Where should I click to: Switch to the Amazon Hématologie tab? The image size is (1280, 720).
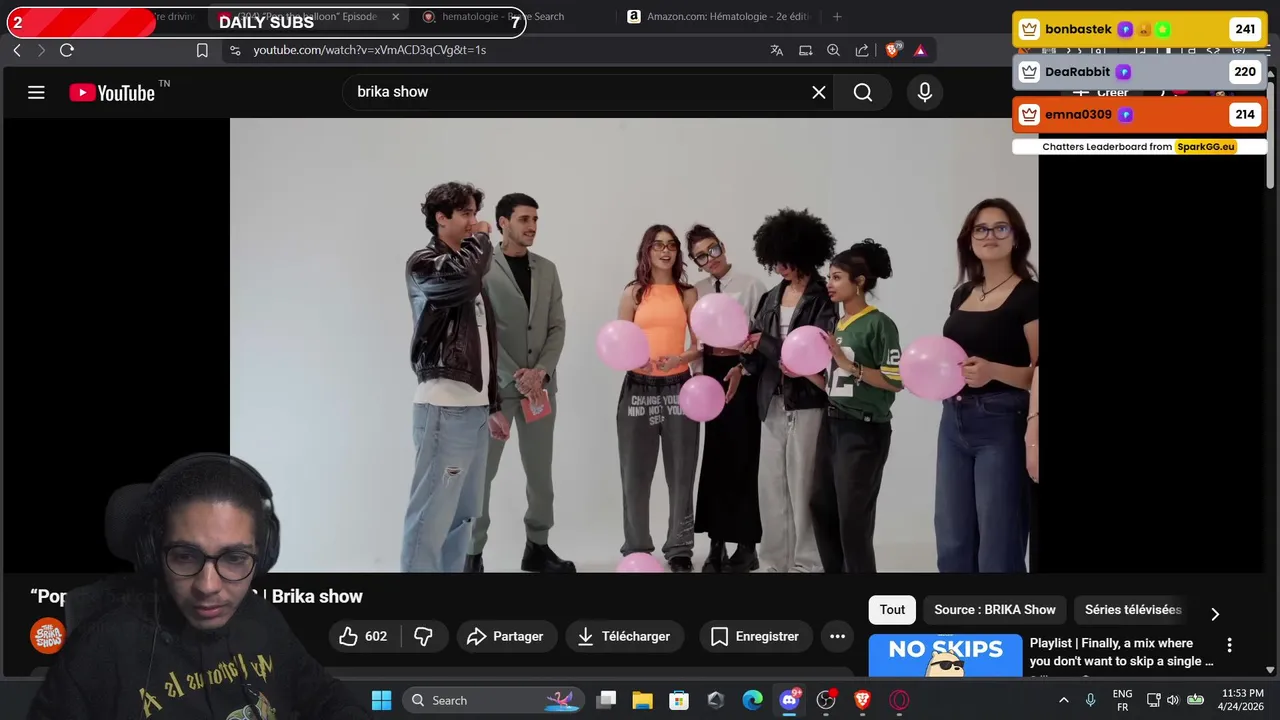[x=720, y=16]
